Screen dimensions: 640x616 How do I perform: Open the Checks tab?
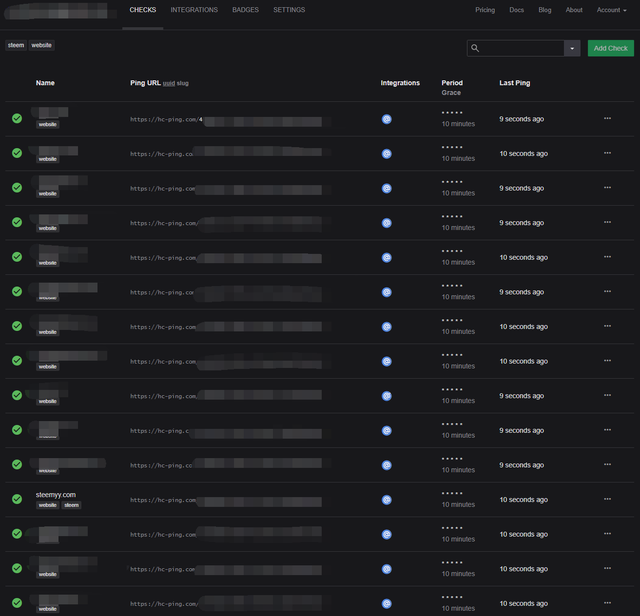(142, 10)
